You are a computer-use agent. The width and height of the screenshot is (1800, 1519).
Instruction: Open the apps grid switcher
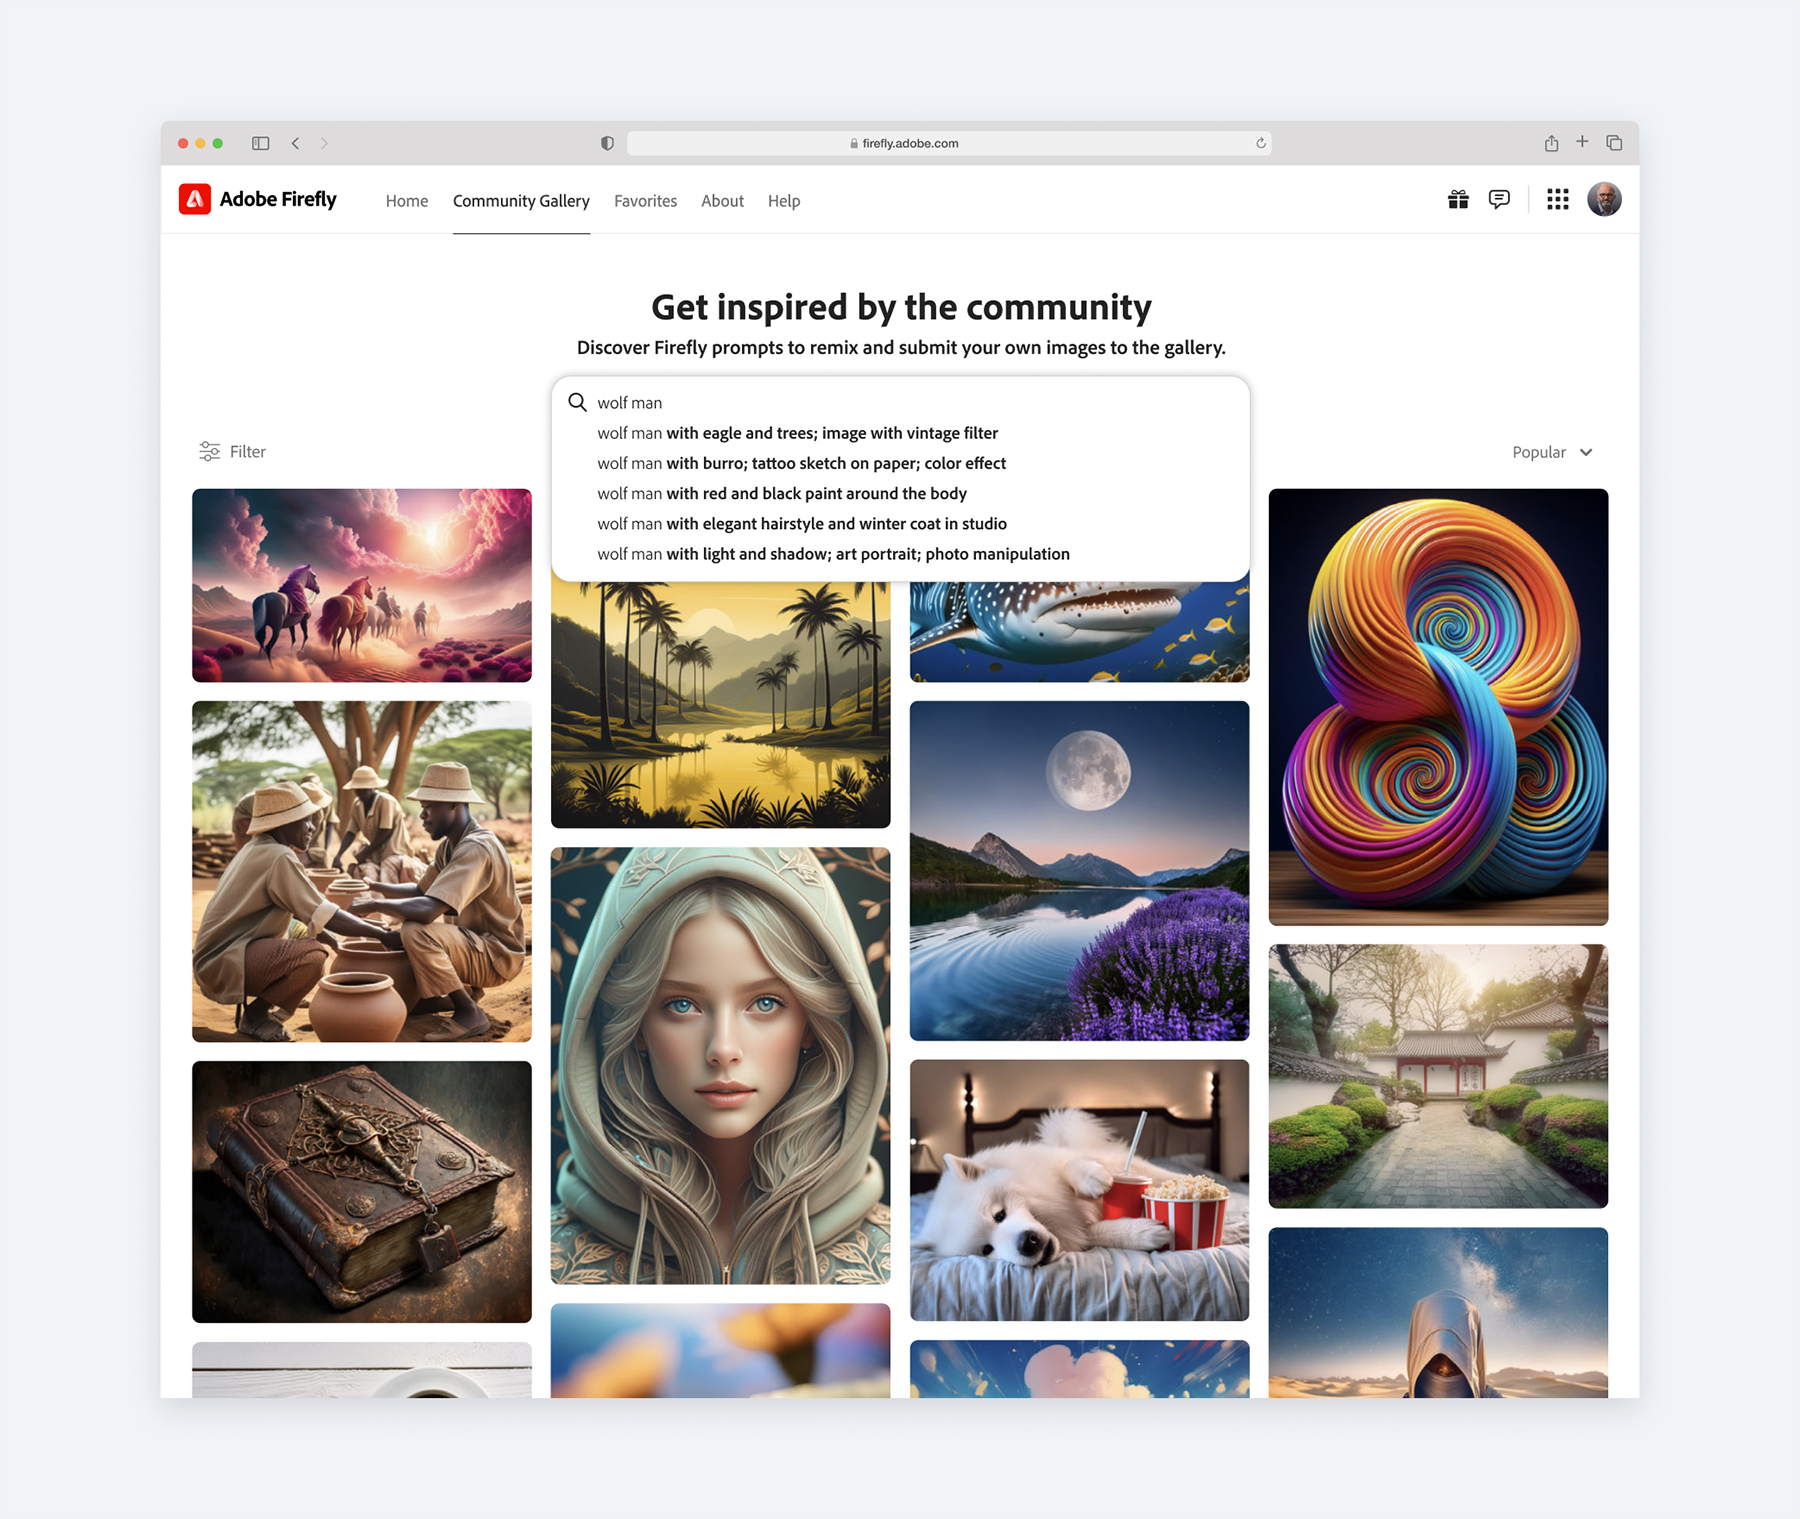(1557, 200)
